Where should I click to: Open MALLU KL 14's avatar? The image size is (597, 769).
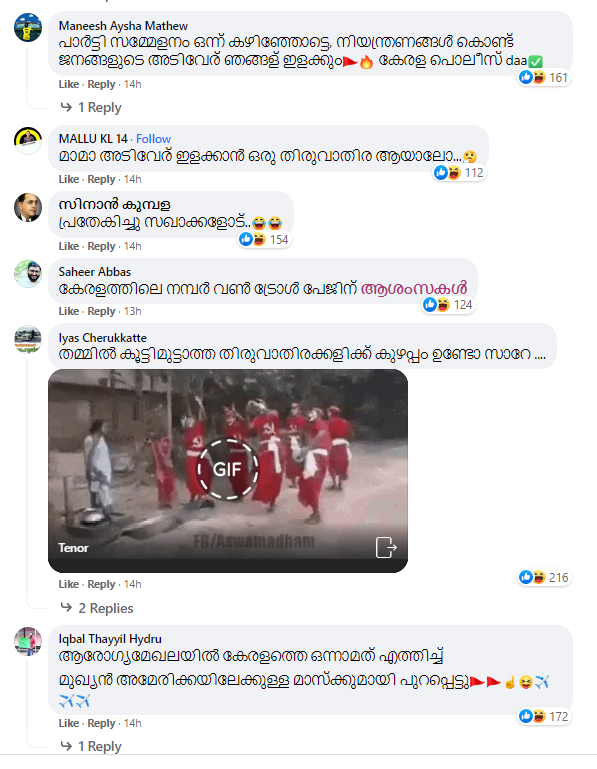point(28,140)
